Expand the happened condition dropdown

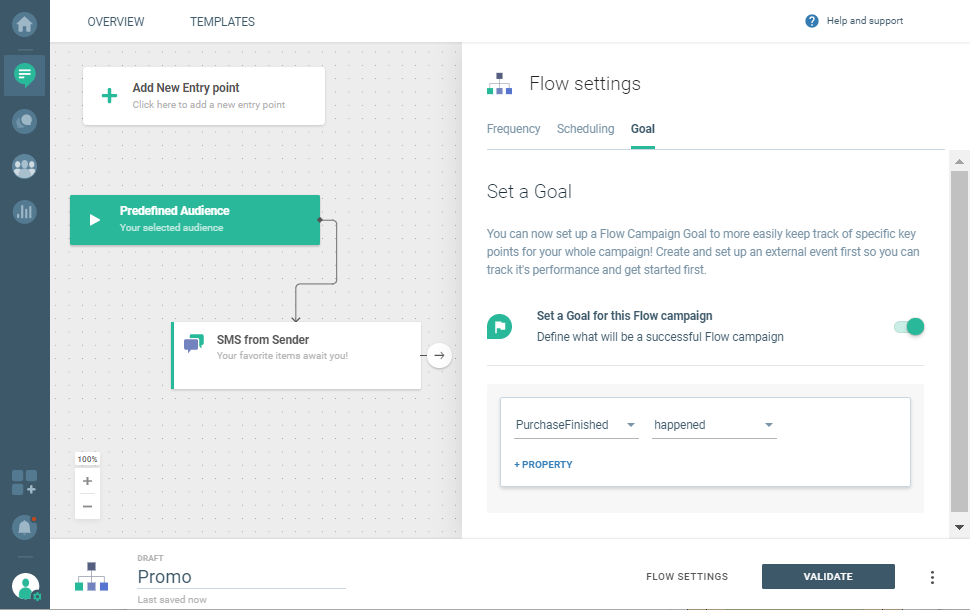714,425
